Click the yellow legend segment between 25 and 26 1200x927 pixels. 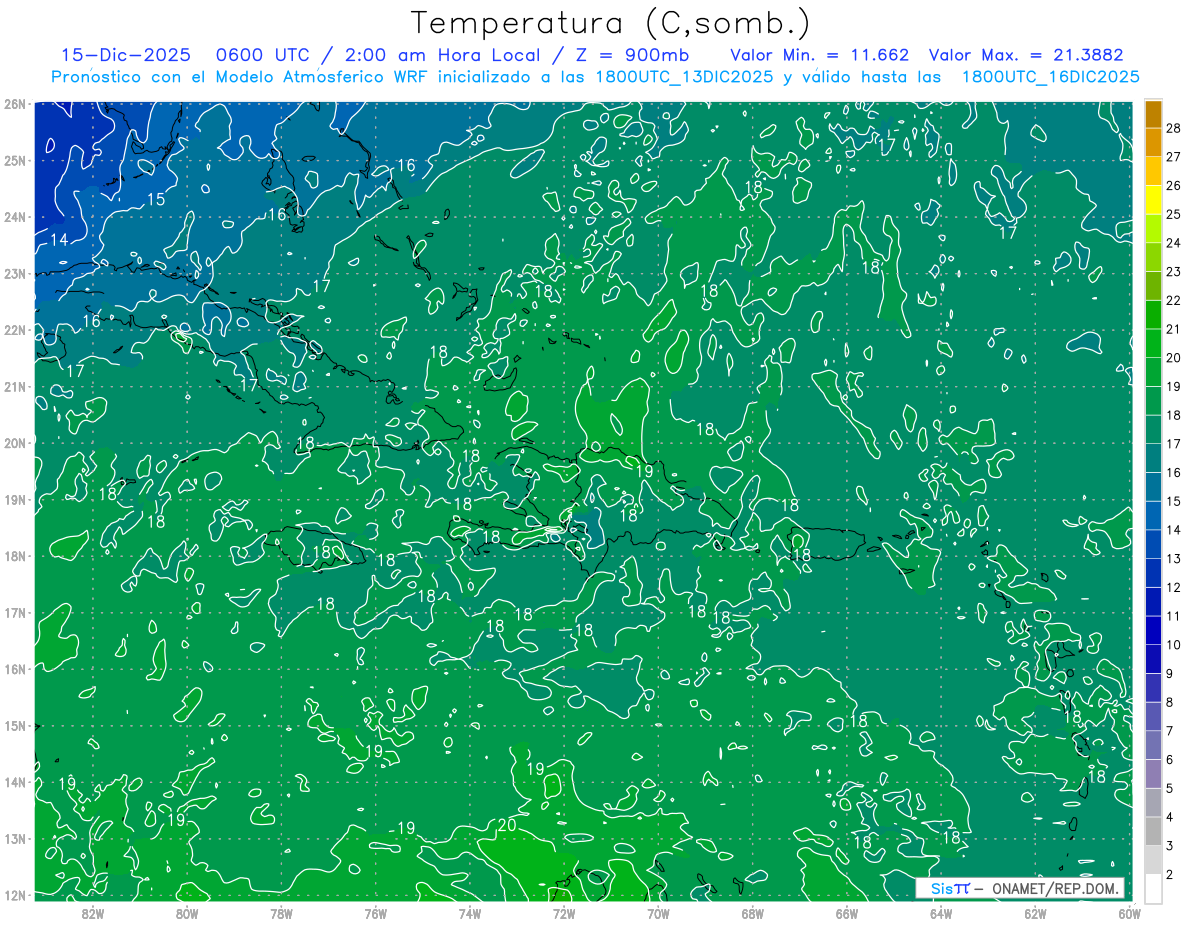(1153, 199)
